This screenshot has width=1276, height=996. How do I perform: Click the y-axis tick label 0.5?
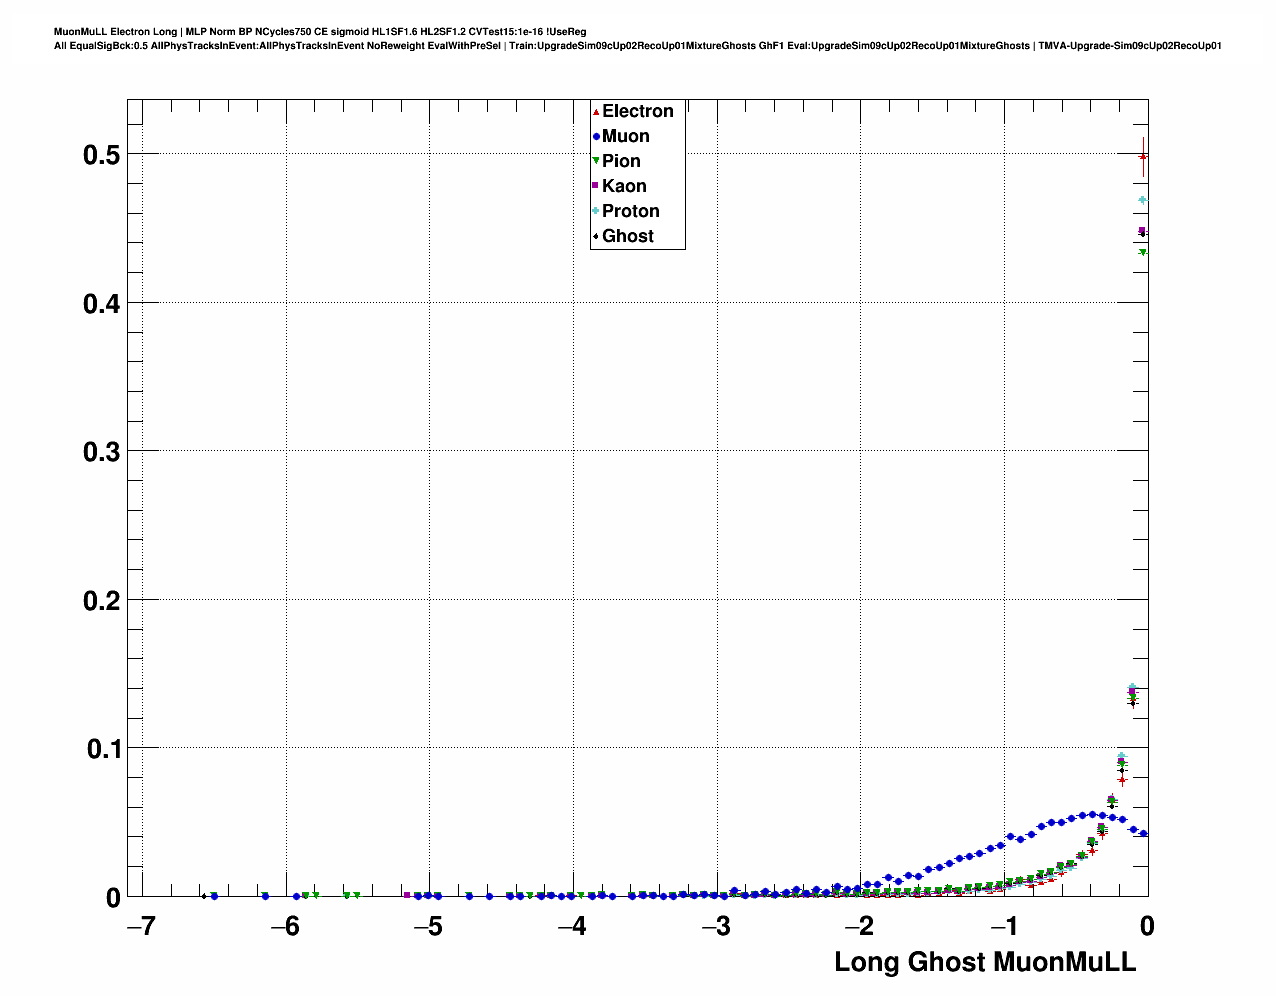[x=101, y=155]
